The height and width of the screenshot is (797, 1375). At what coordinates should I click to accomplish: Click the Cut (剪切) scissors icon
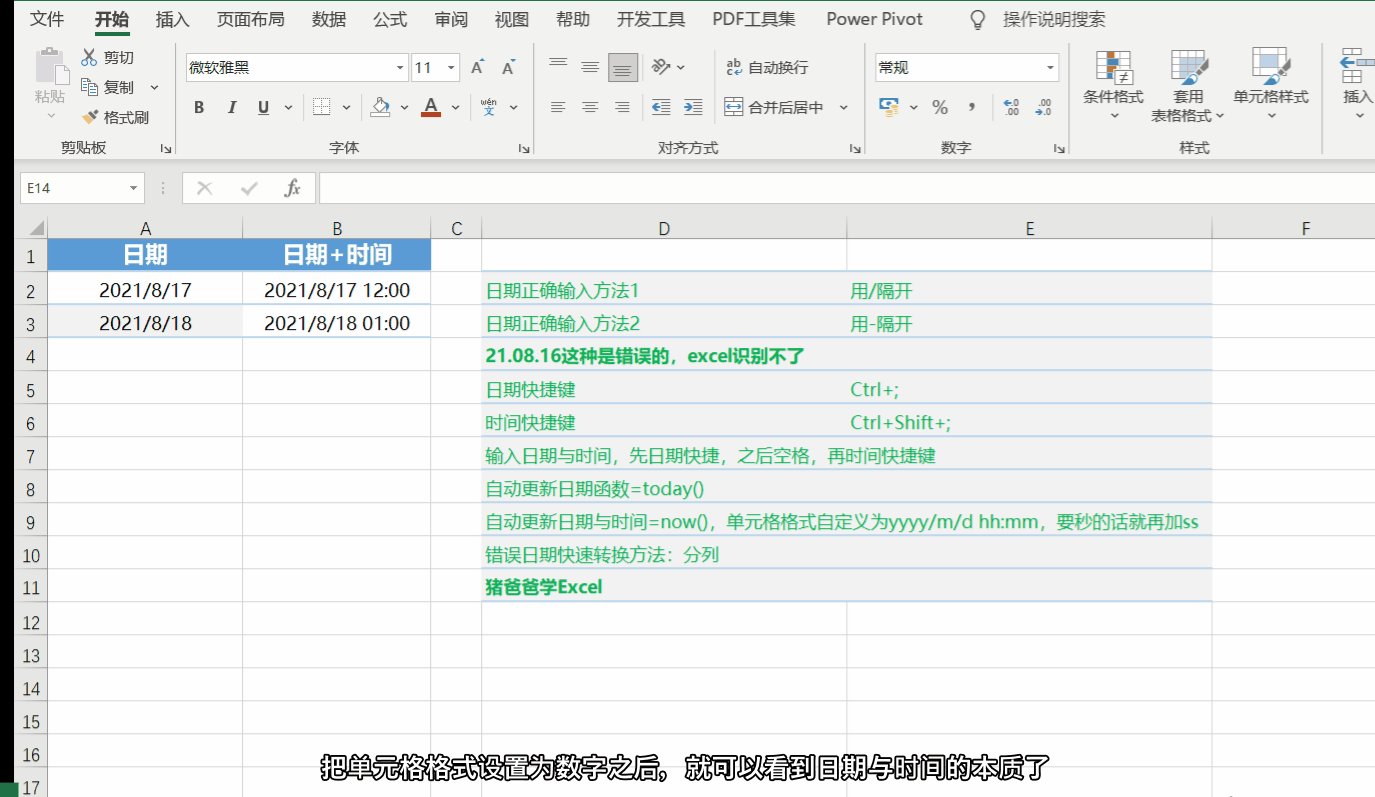tap(89, 57)
